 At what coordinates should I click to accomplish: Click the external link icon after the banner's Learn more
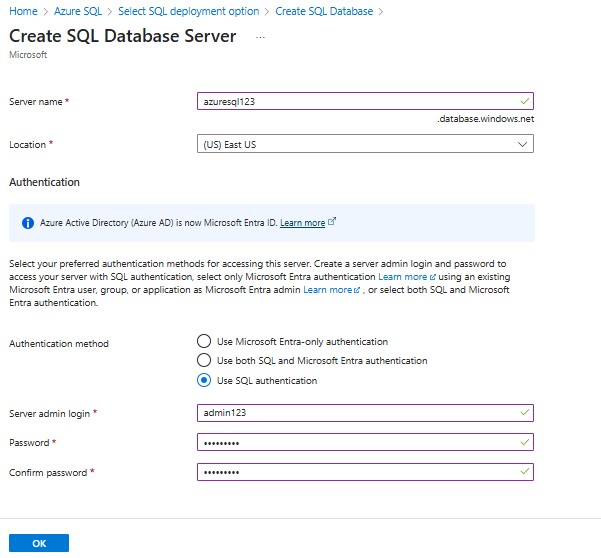click(x=332, y=222)
